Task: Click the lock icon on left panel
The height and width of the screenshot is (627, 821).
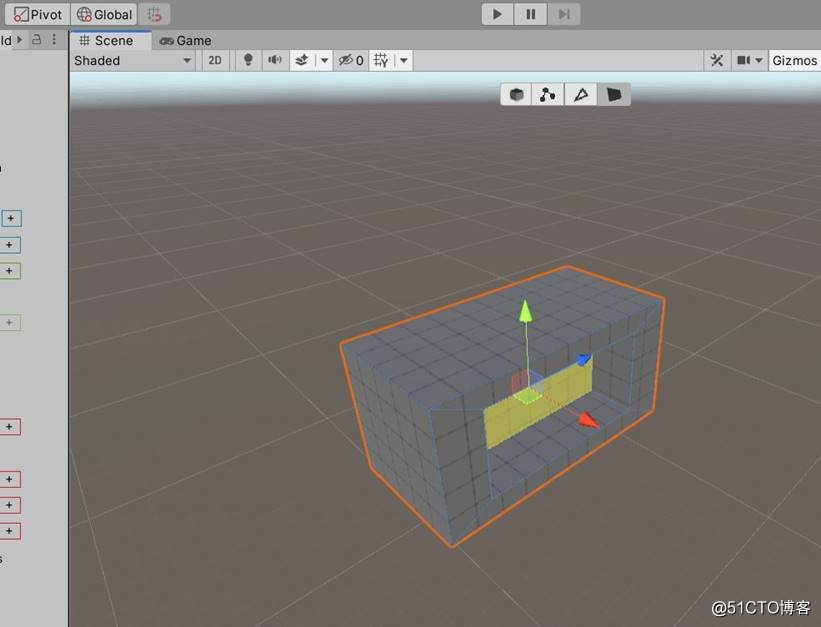Action: [x=37, y=40]
